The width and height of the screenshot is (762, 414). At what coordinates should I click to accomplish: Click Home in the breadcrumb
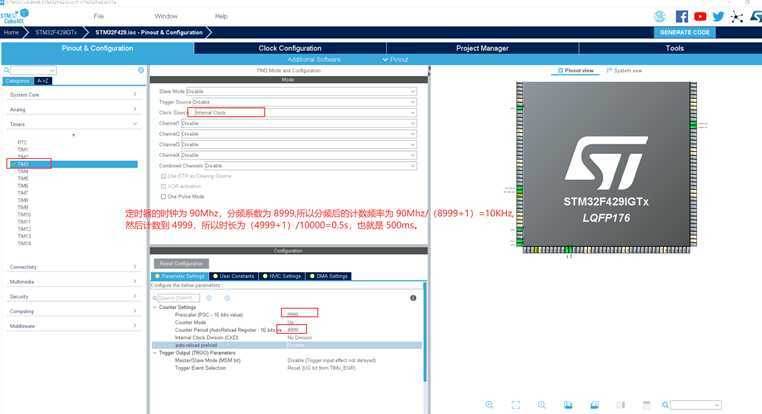(11, 33)
